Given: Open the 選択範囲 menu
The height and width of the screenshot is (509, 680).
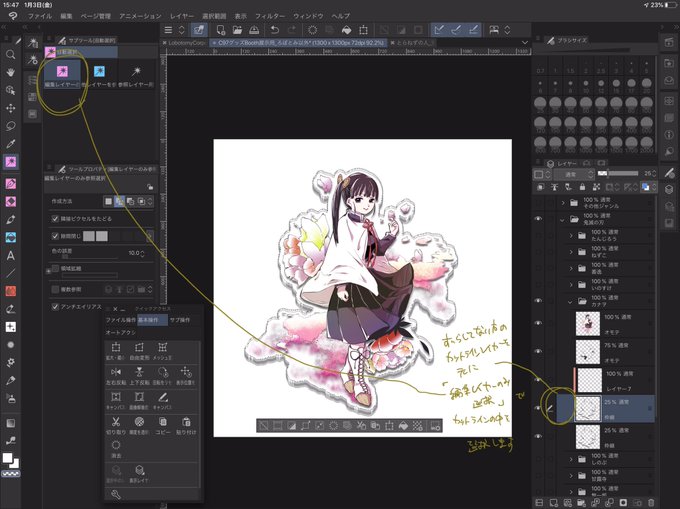Looking at the screenshot, I should tap(214, 16).
